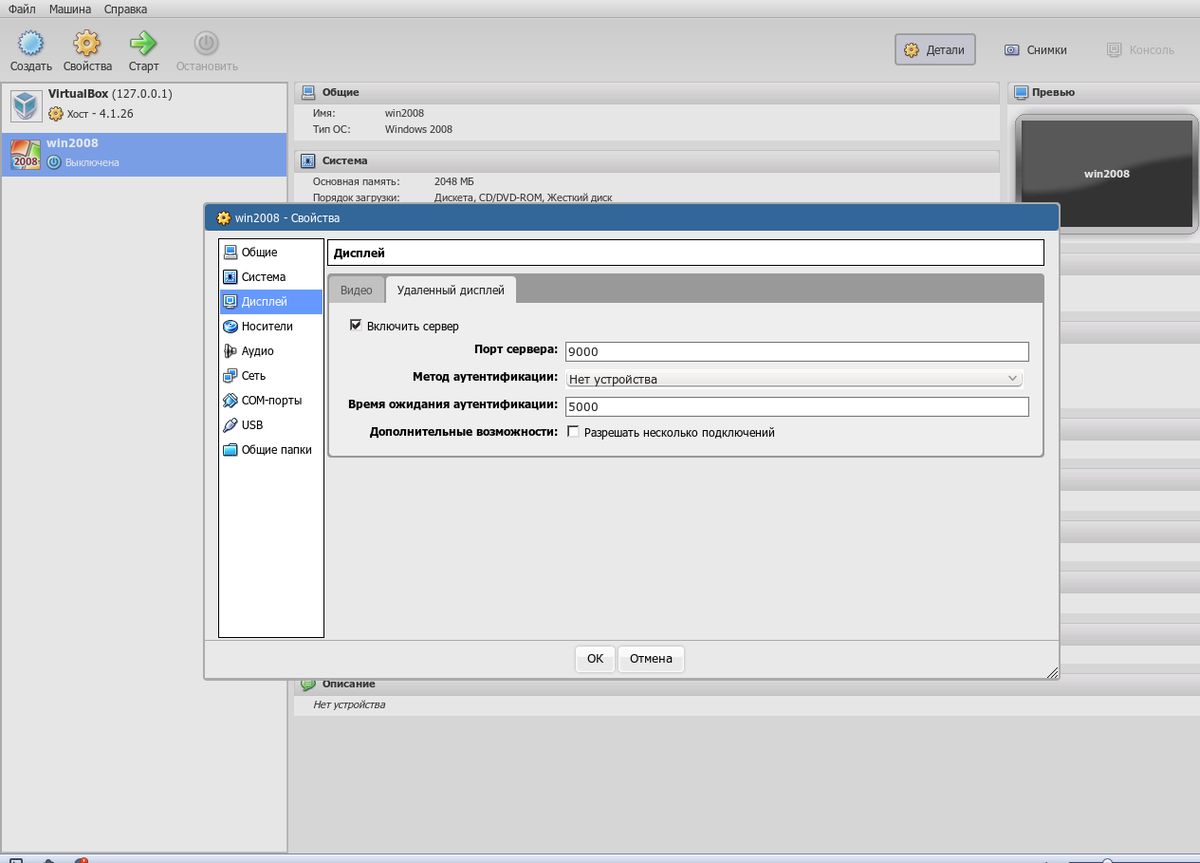Image resolution: width=1200 pixels, height=863 pixels.
Task: Click Время ожидания аутентификации input field
Action: [797, 407]
